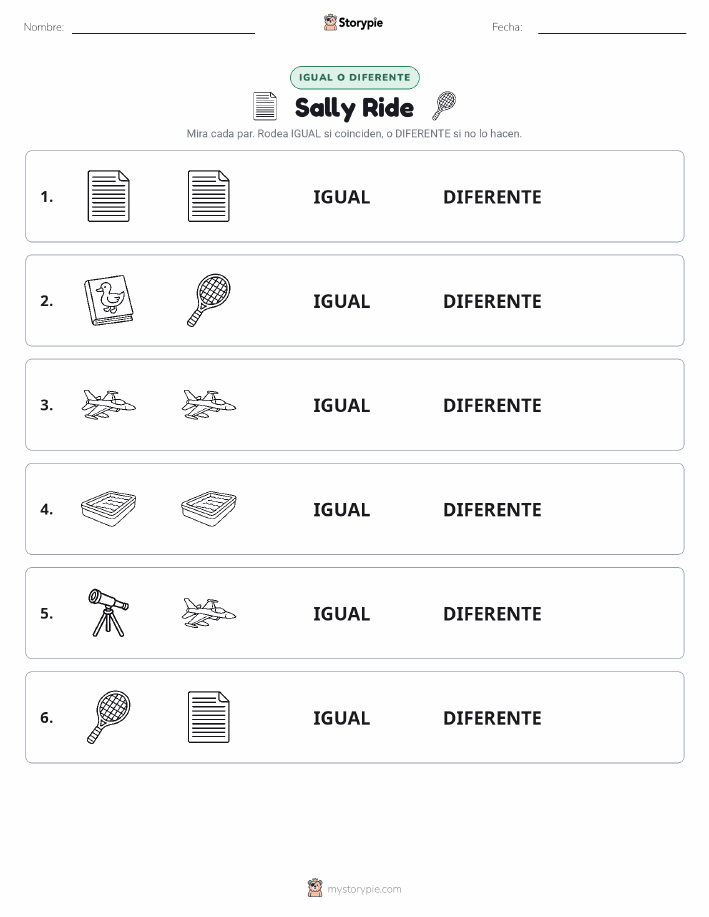This screenshot has height=917, width=709.
Task: Select DIFERENTE for row 5
Action: pyautogui.click(x=492, y=613)
